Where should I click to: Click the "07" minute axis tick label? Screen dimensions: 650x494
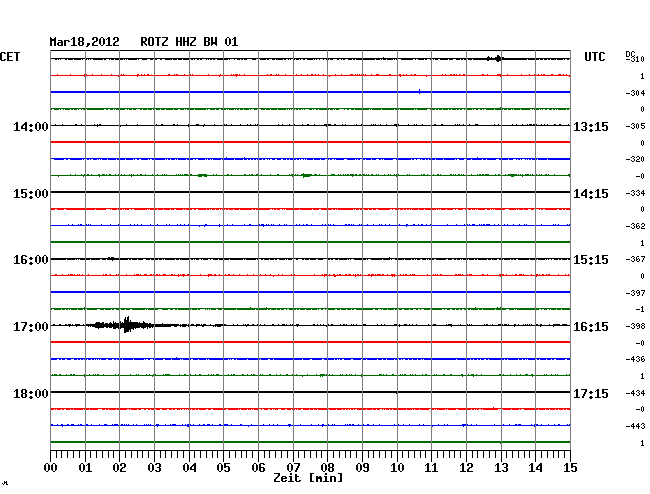tap(293, 467)
